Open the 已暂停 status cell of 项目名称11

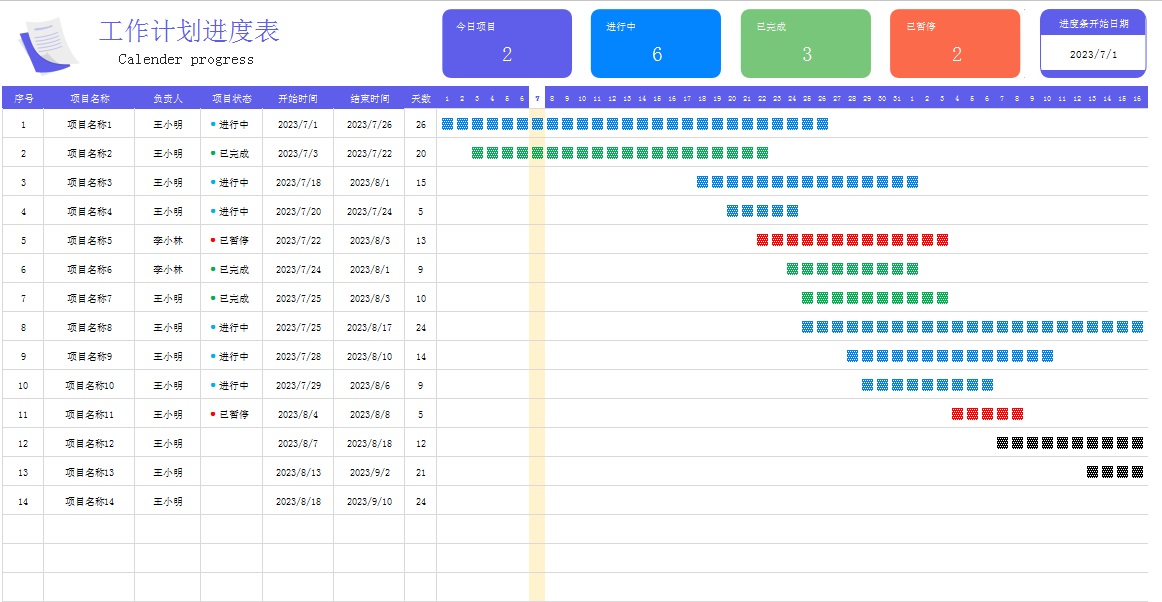click(232, 414)
